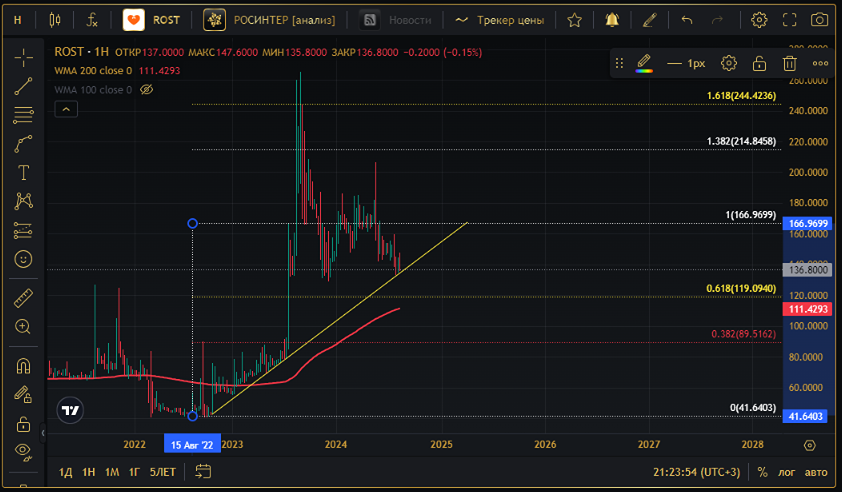Select the patterns XABCD tool
Screen dimensions: 842x492
[x=23, y=201]
